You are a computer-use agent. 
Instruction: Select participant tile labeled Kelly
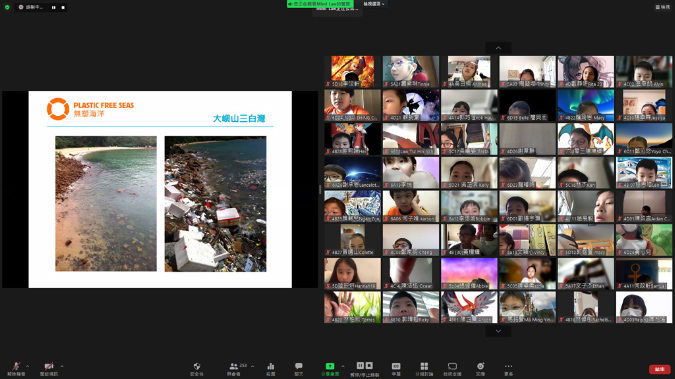(x=469, y=173)
